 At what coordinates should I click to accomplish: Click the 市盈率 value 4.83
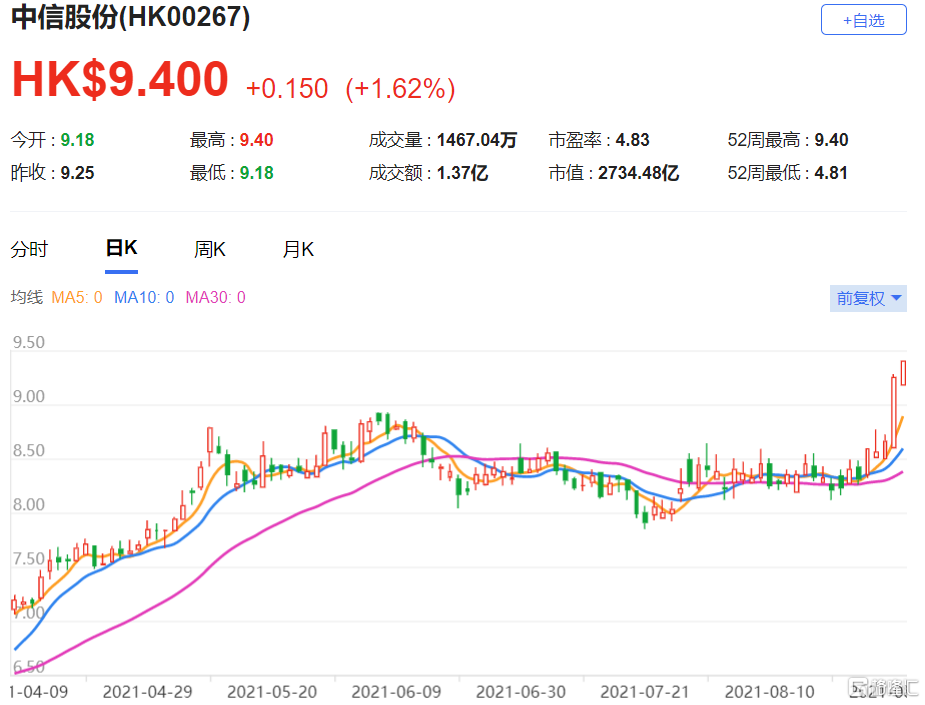click(632, 140)
